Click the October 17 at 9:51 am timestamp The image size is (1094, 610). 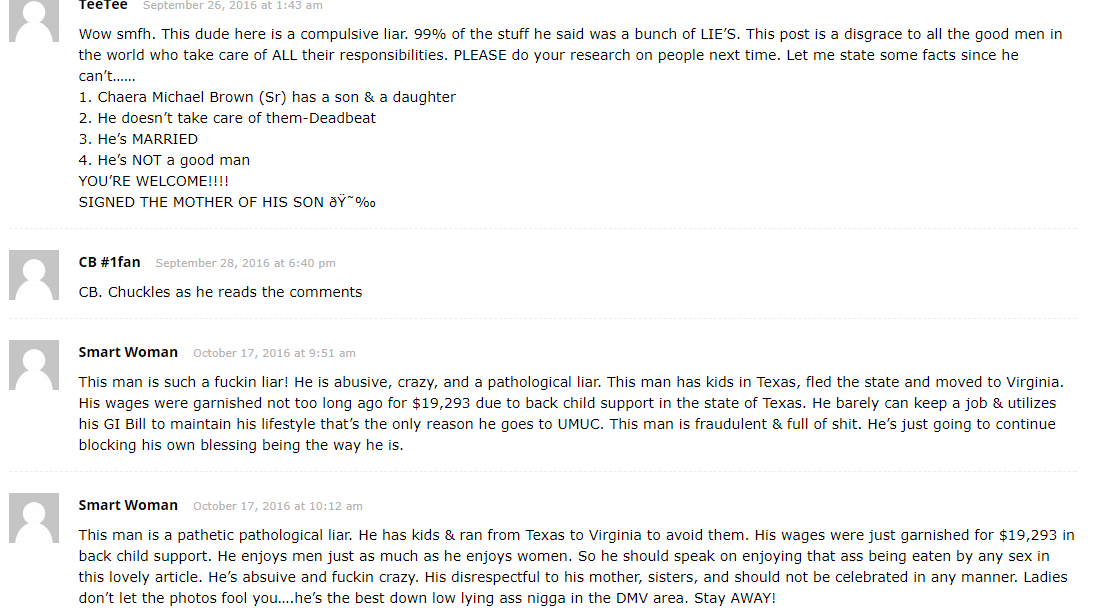pyautogui.click(x=274, y=353)
